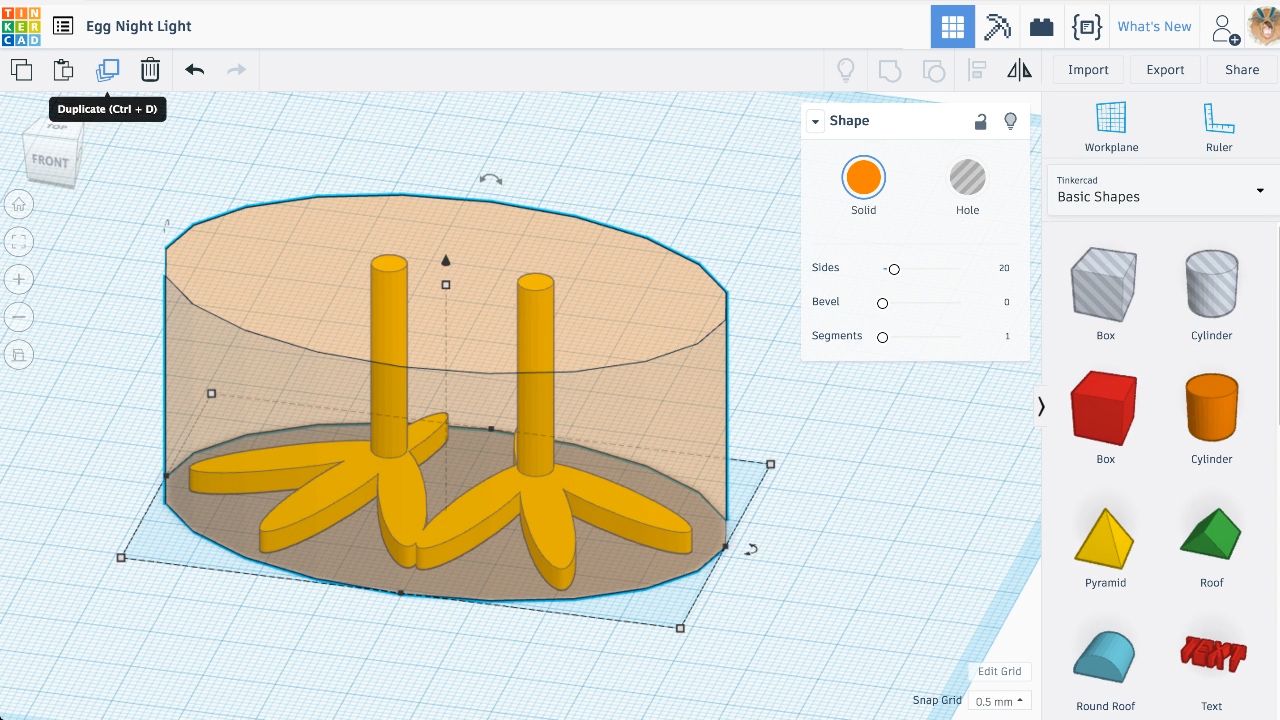
Task: Click the Duplicate icon in toolbar
Action: 107,70
